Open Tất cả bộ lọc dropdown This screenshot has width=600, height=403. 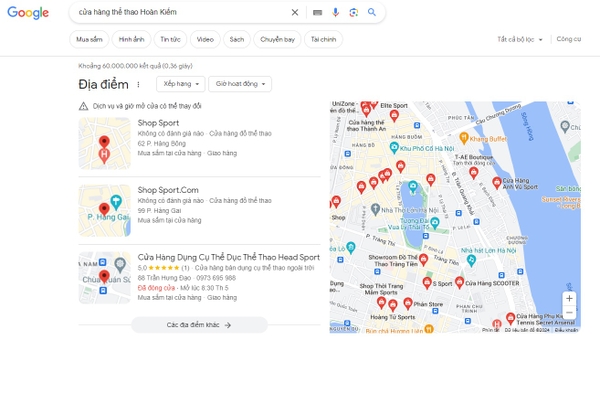pyautogui.click(x=520, y=39)
